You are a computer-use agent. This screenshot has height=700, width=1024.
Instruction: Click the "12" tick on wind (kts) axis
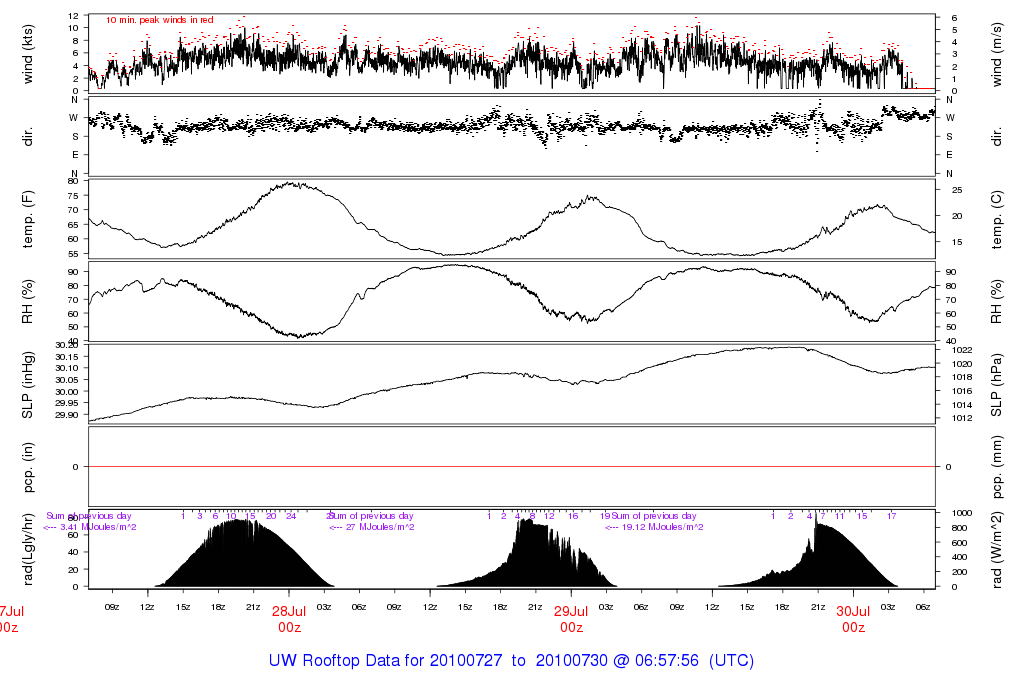[73, 16]
